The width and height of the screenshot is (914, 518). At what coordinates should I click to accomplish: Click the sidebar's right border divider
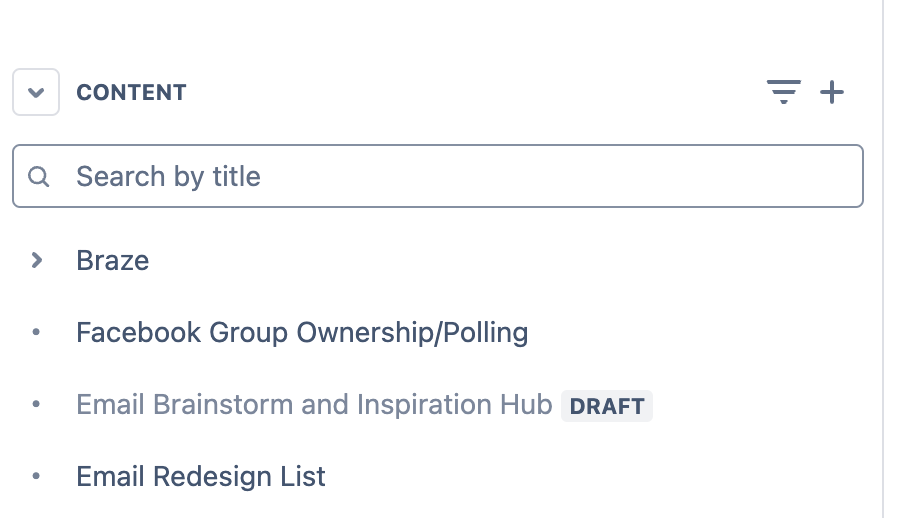point(883,259)
